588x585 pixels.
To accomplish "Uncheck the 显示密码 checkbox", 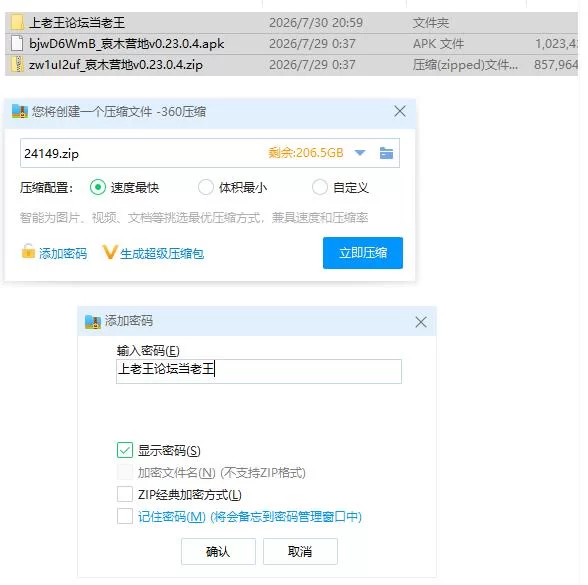I will [125, 450].
